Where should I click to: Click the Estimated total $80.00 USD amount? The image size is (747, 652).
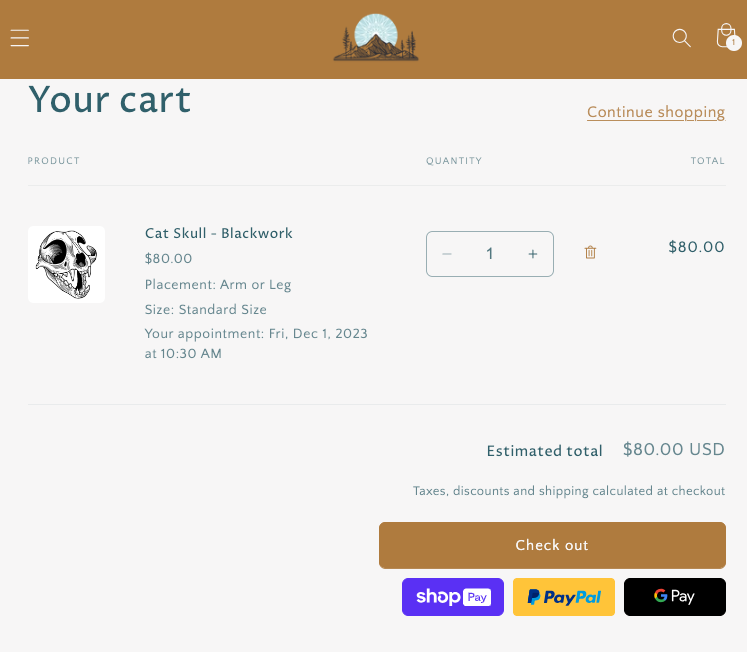pos(673,450)
